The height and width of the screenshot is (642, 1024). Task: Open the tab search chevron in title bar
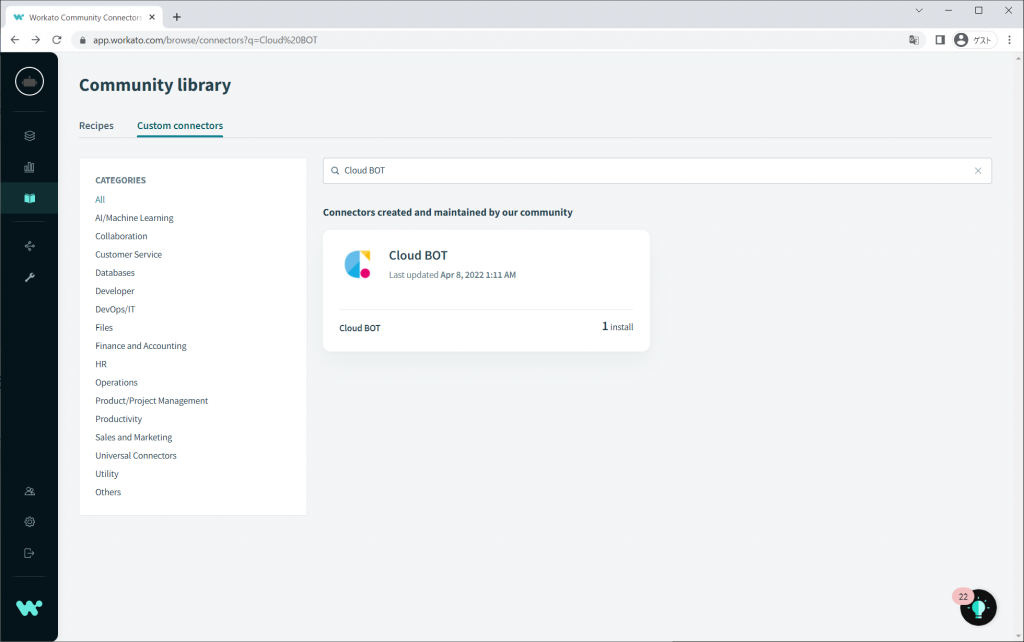point(919,10)
